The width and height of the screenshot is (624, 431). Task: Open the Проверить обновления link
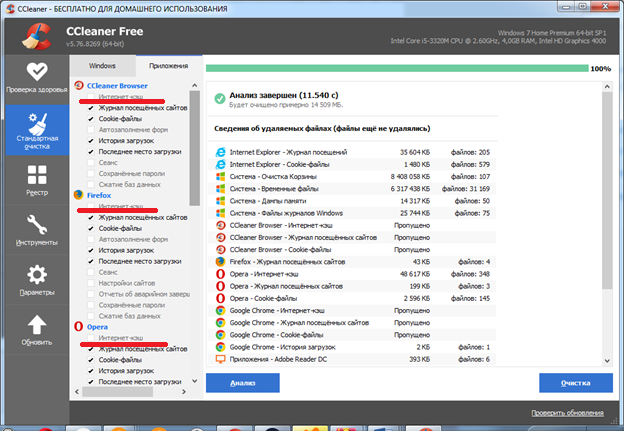(x=567, y=413)
